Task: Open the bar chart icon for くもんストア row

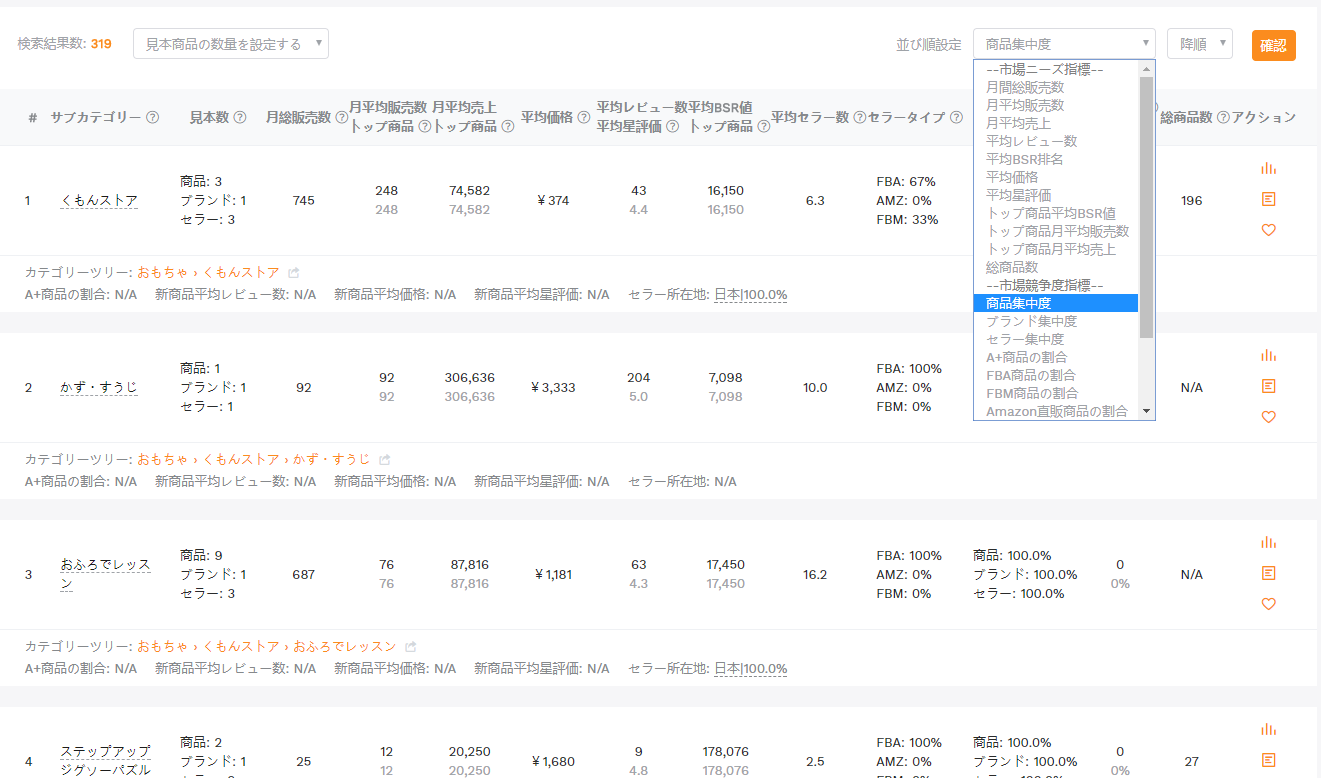Action: [x=1269, y=169]
